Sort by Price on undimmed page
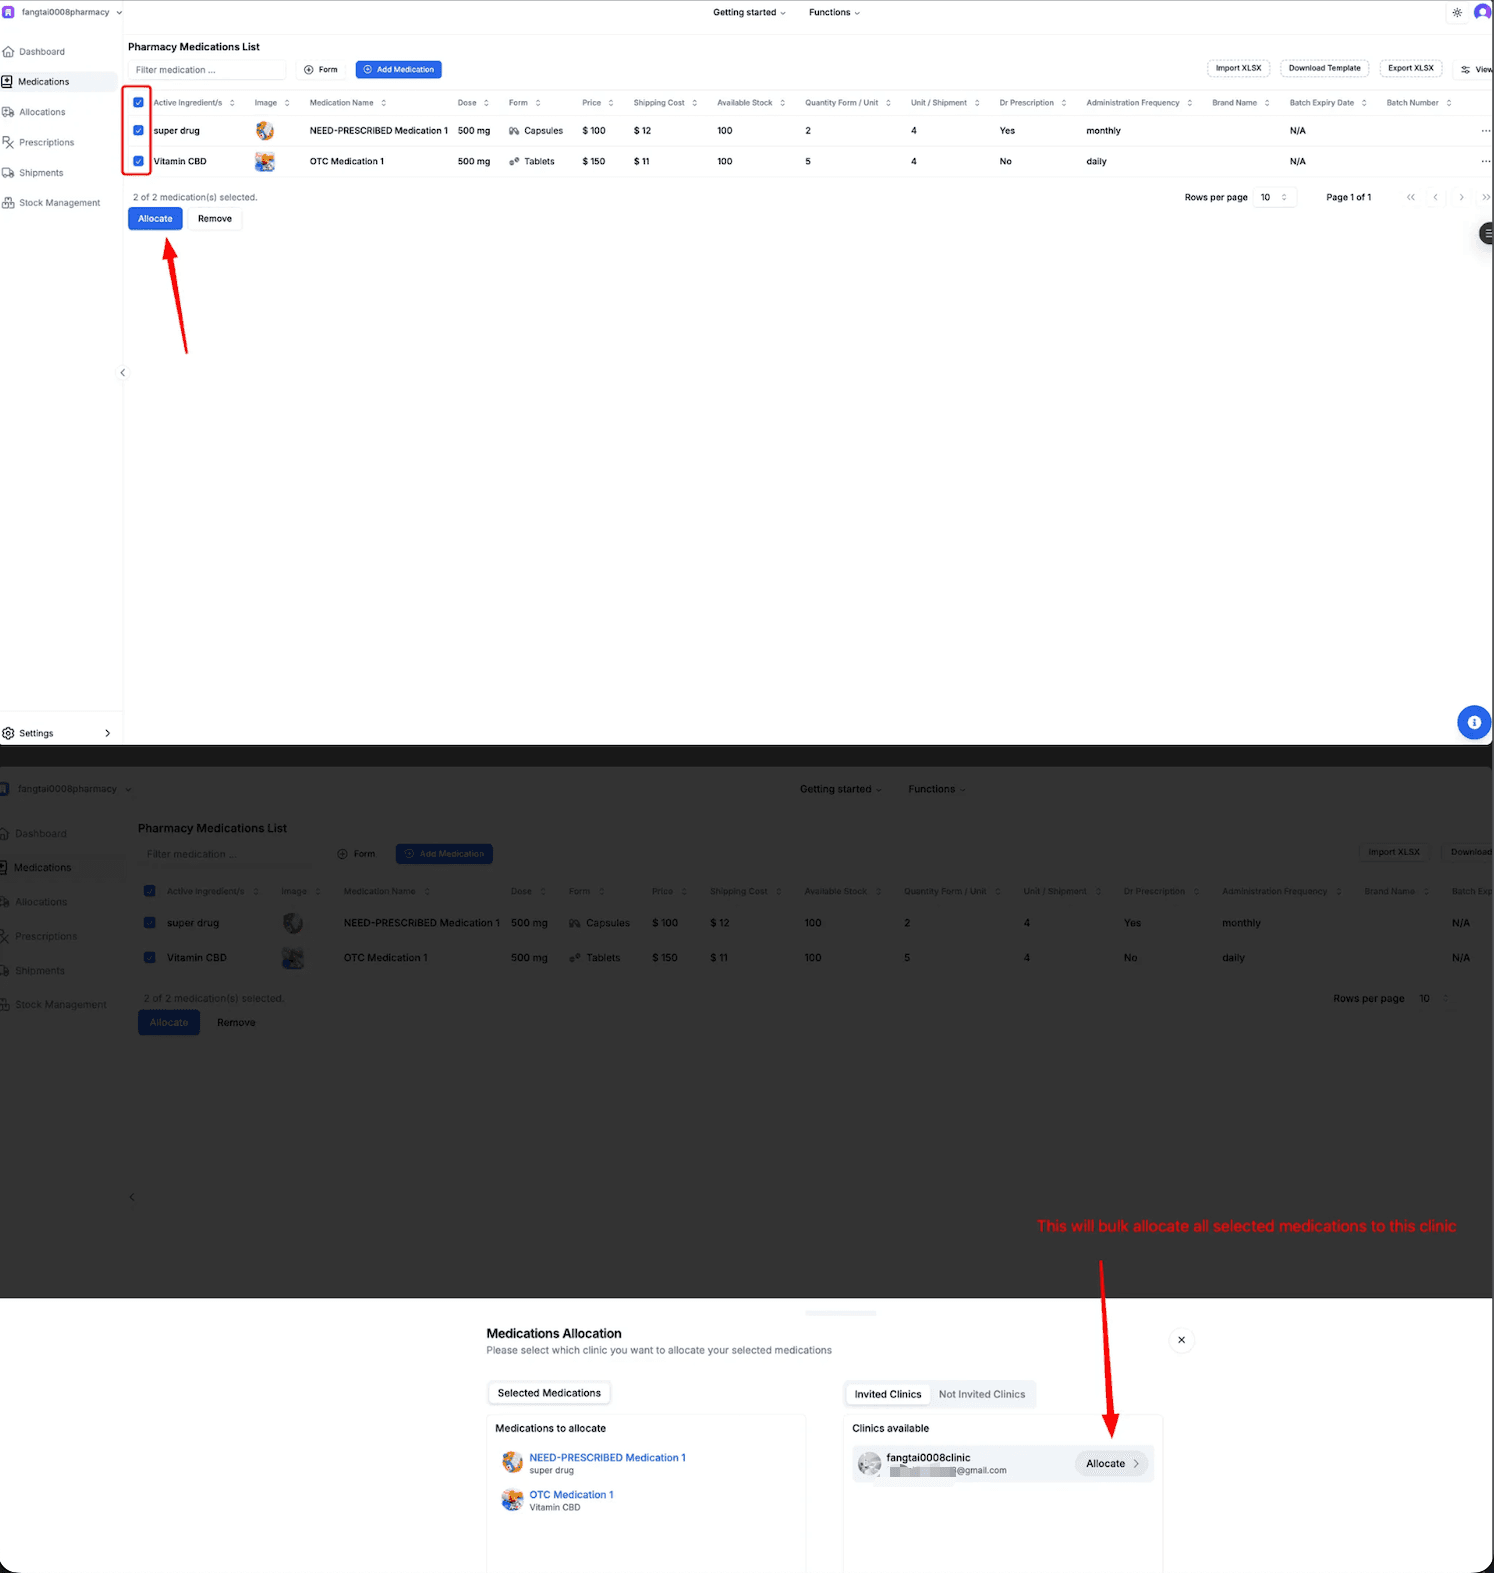Viewport: 1494px width, 1573px height. tap(598, 103)
